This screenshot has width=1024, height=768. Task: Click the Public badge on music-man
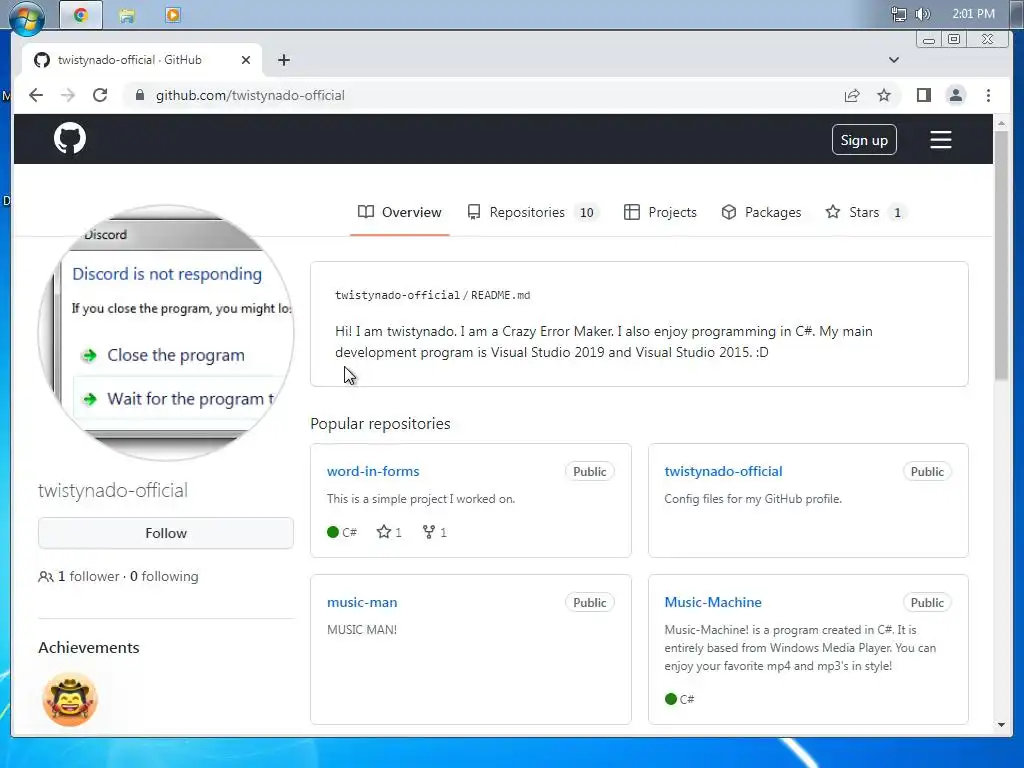point(589,603)
